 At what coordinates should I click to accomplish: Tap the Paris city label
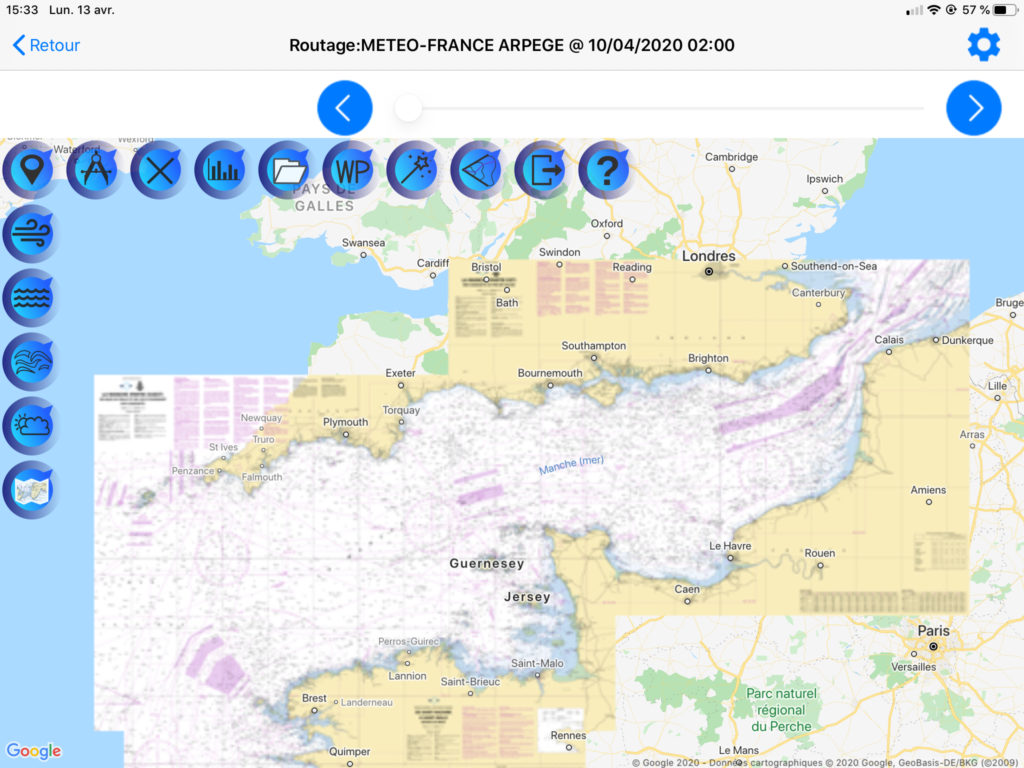tap(933, 631)
